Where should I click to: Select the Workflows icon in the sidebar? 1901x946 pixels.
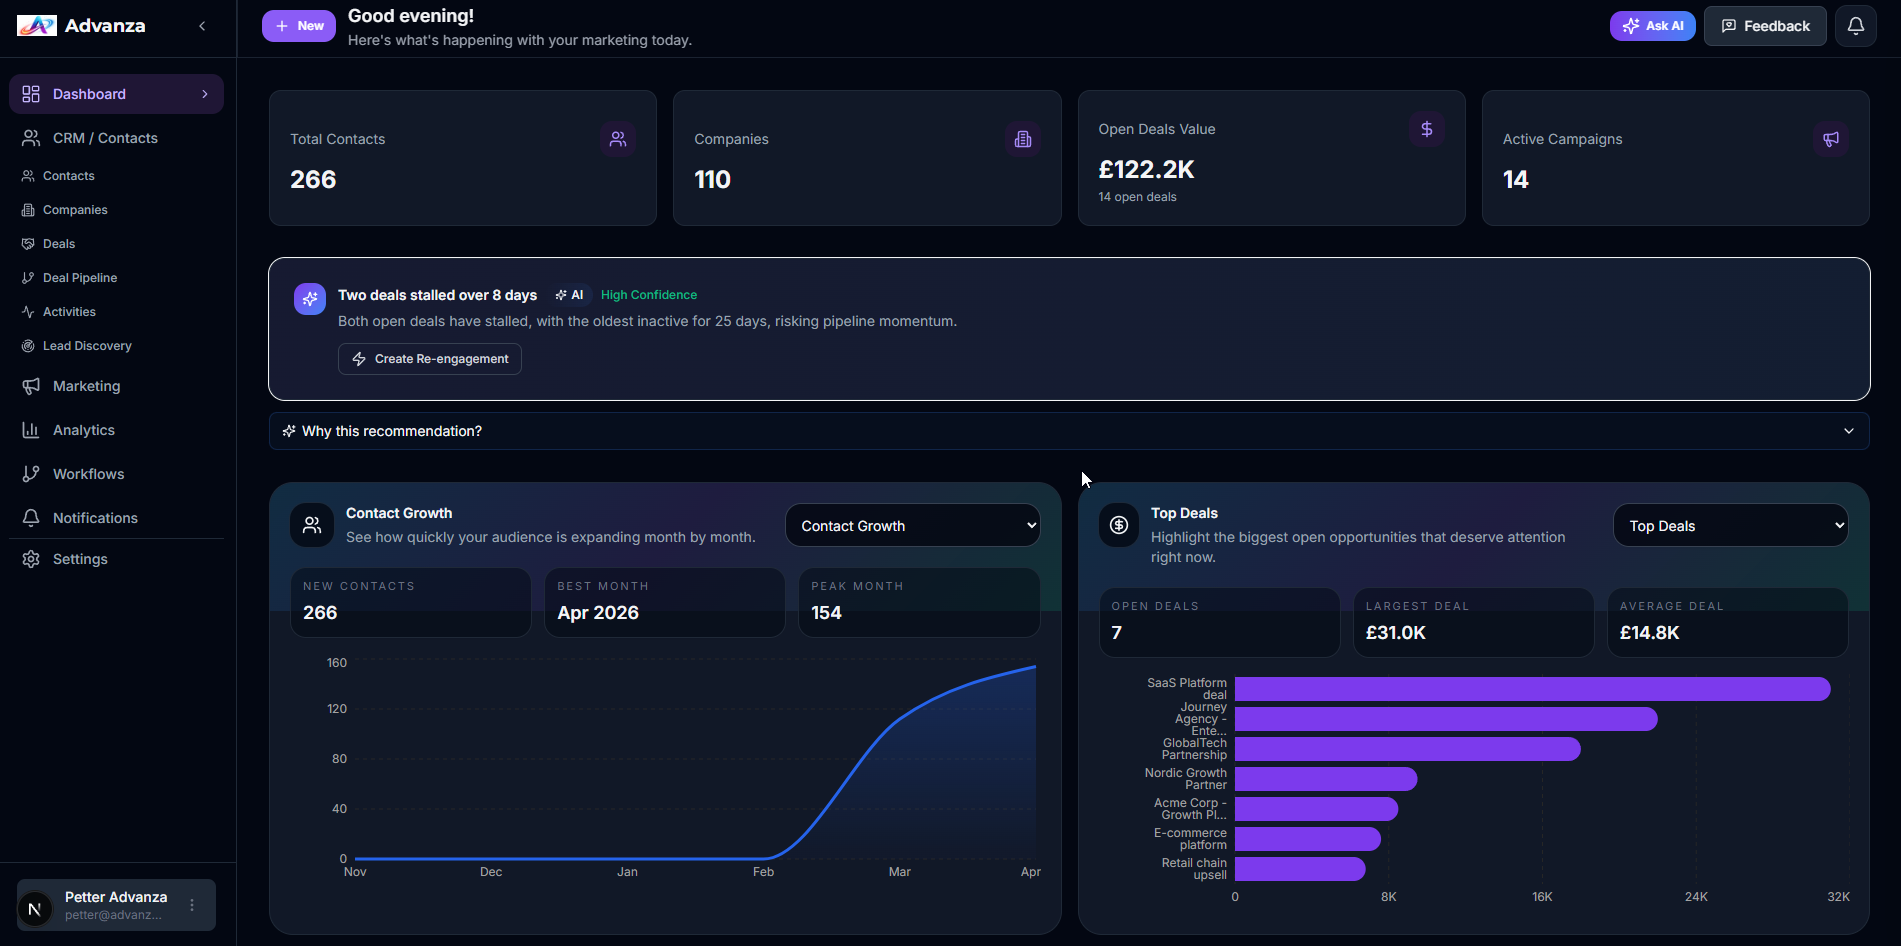[x=29, y=473]
